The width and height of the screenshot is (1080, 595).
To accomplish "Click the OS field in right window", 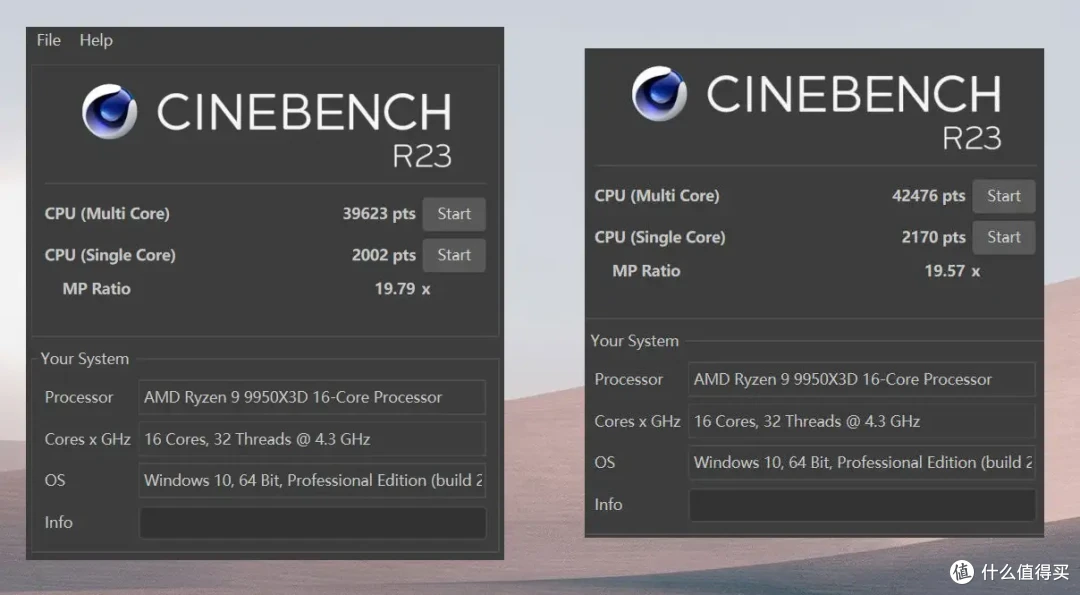I will coord(862,462).
